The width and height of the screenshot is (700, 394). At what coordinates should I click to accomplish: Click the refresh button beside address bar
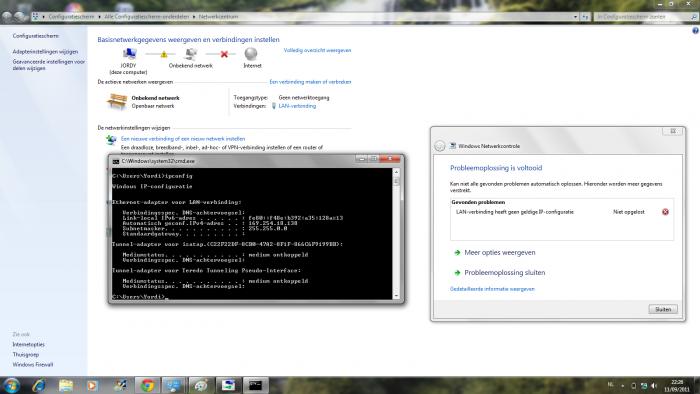585,17
